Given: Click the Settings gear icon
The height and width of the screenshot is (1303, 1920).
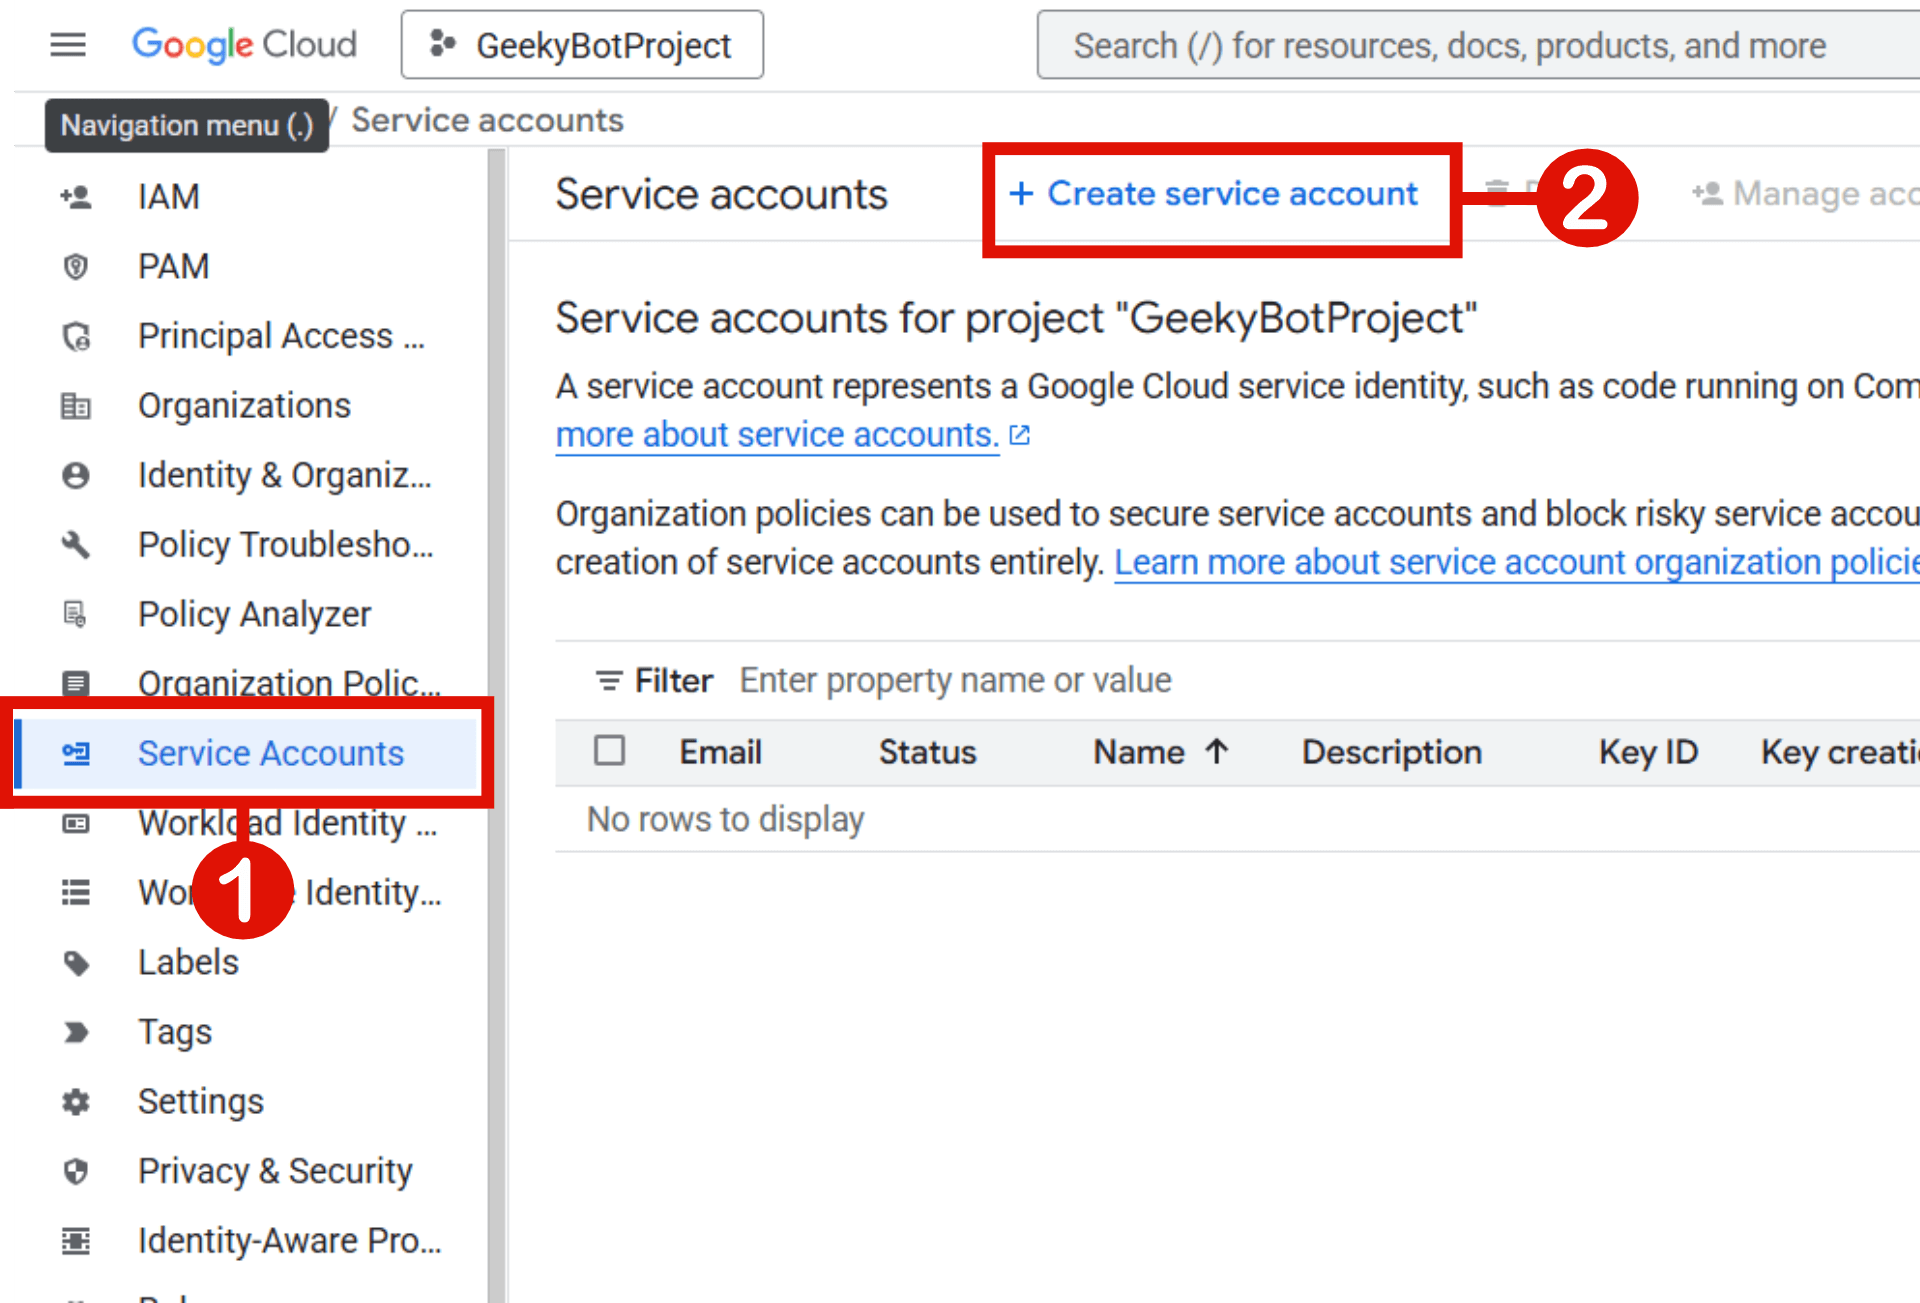Looking at the screenshot, I should [76, 1101].
